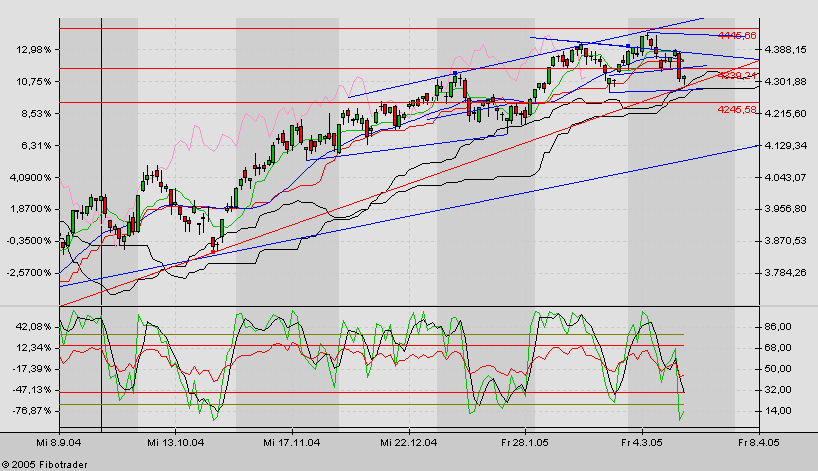Click the Fr 28.1.05 date label
The width and height of the screenshot is (818, 471).
(525, 442)
